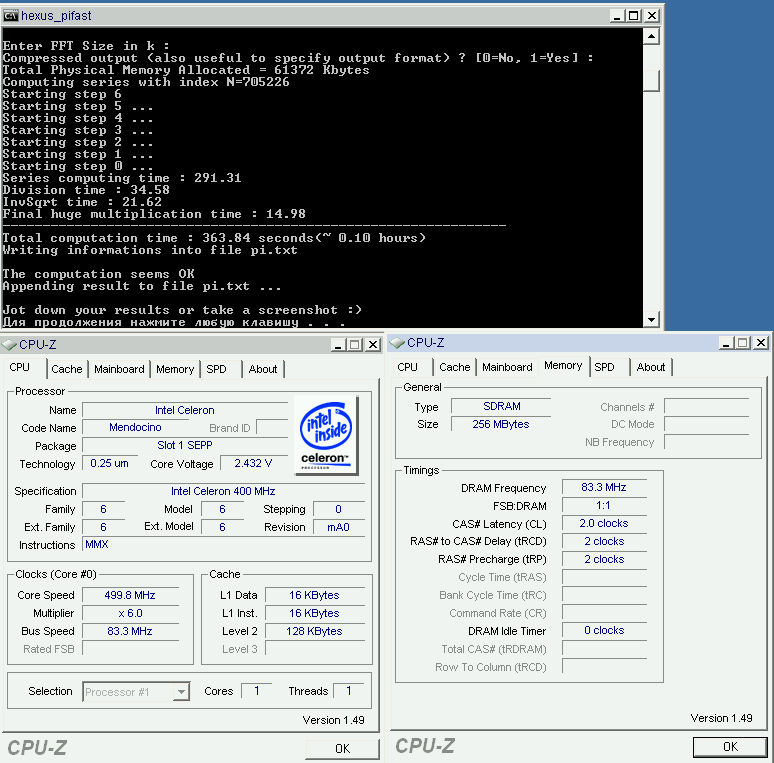Click the Level 2 value '128 KBytes'
The image size is (774, 763).
314,631
